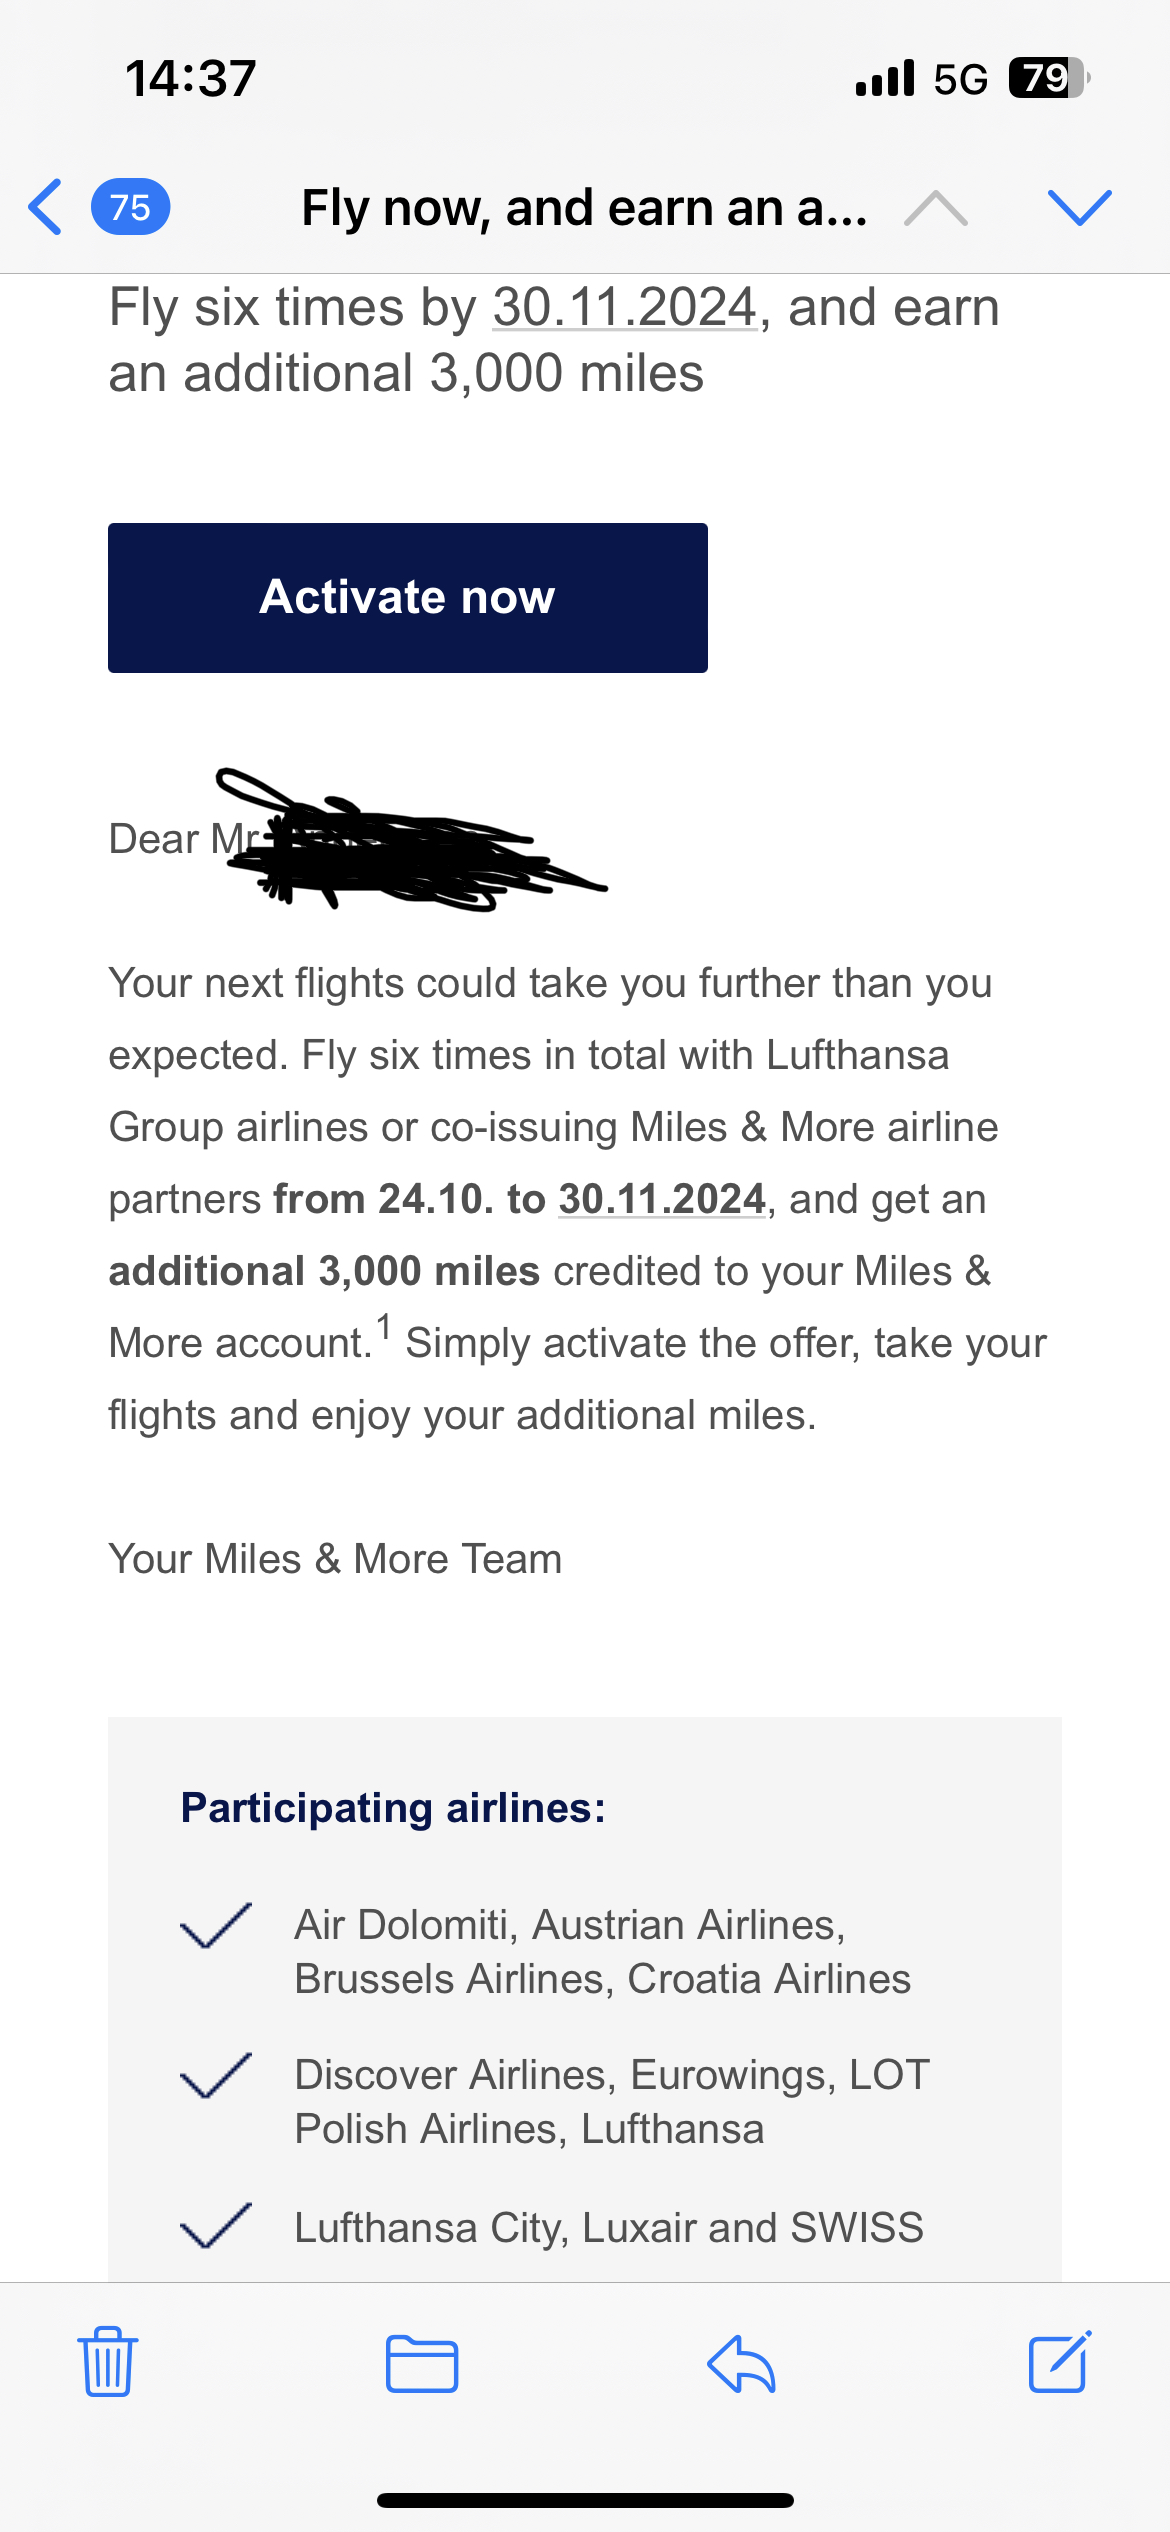Tap the folder icon to move message

click(x=422, y=2364)
